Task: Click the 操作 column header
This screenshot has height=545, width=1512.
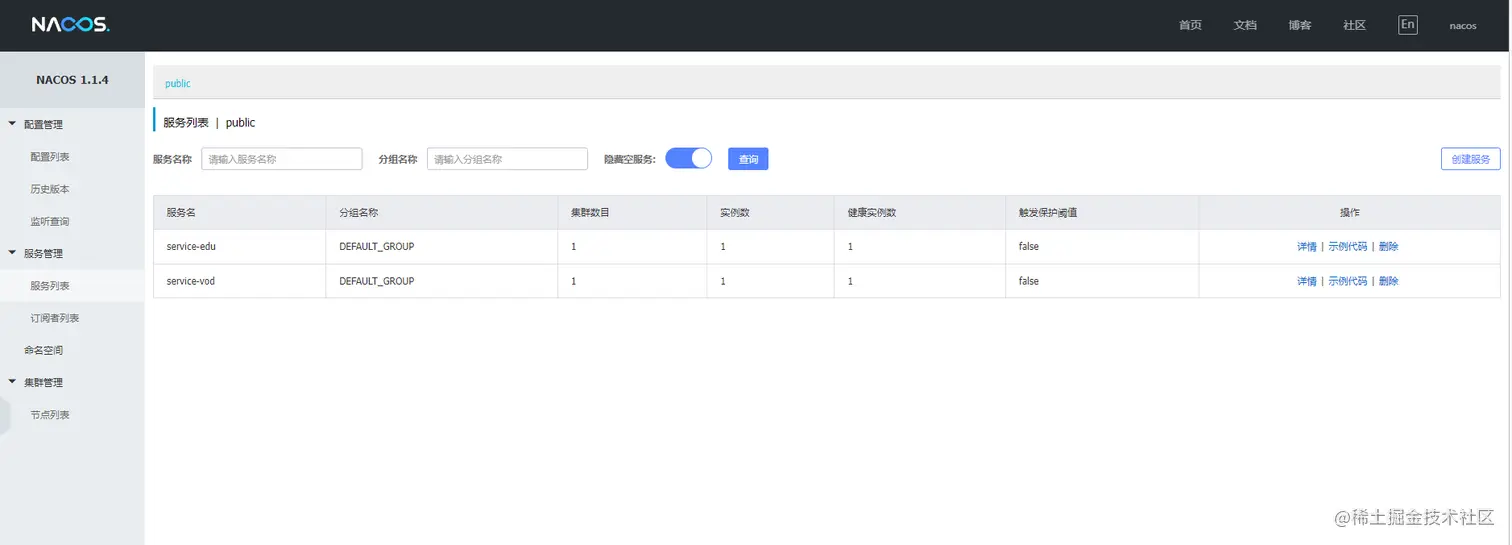Action: pyautogui.click(x=1349, y=213)
